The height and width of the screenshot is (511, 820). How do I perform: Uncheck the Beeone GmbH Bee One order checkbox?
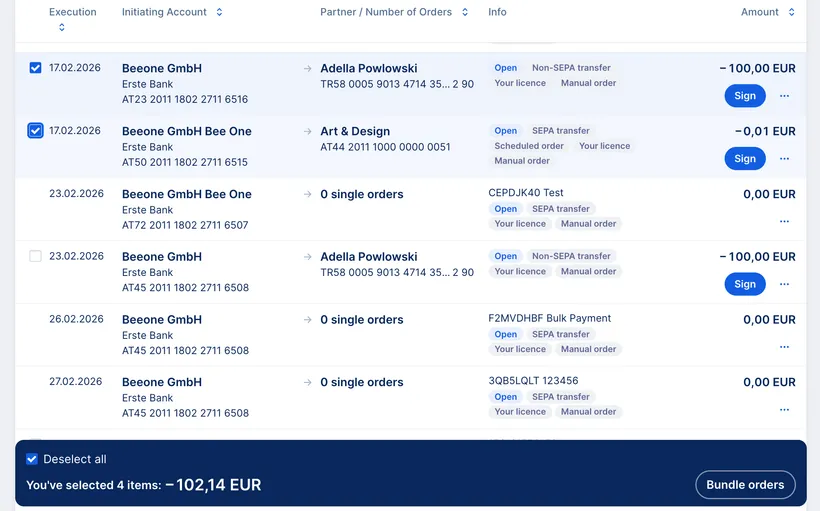pos(36,131)
